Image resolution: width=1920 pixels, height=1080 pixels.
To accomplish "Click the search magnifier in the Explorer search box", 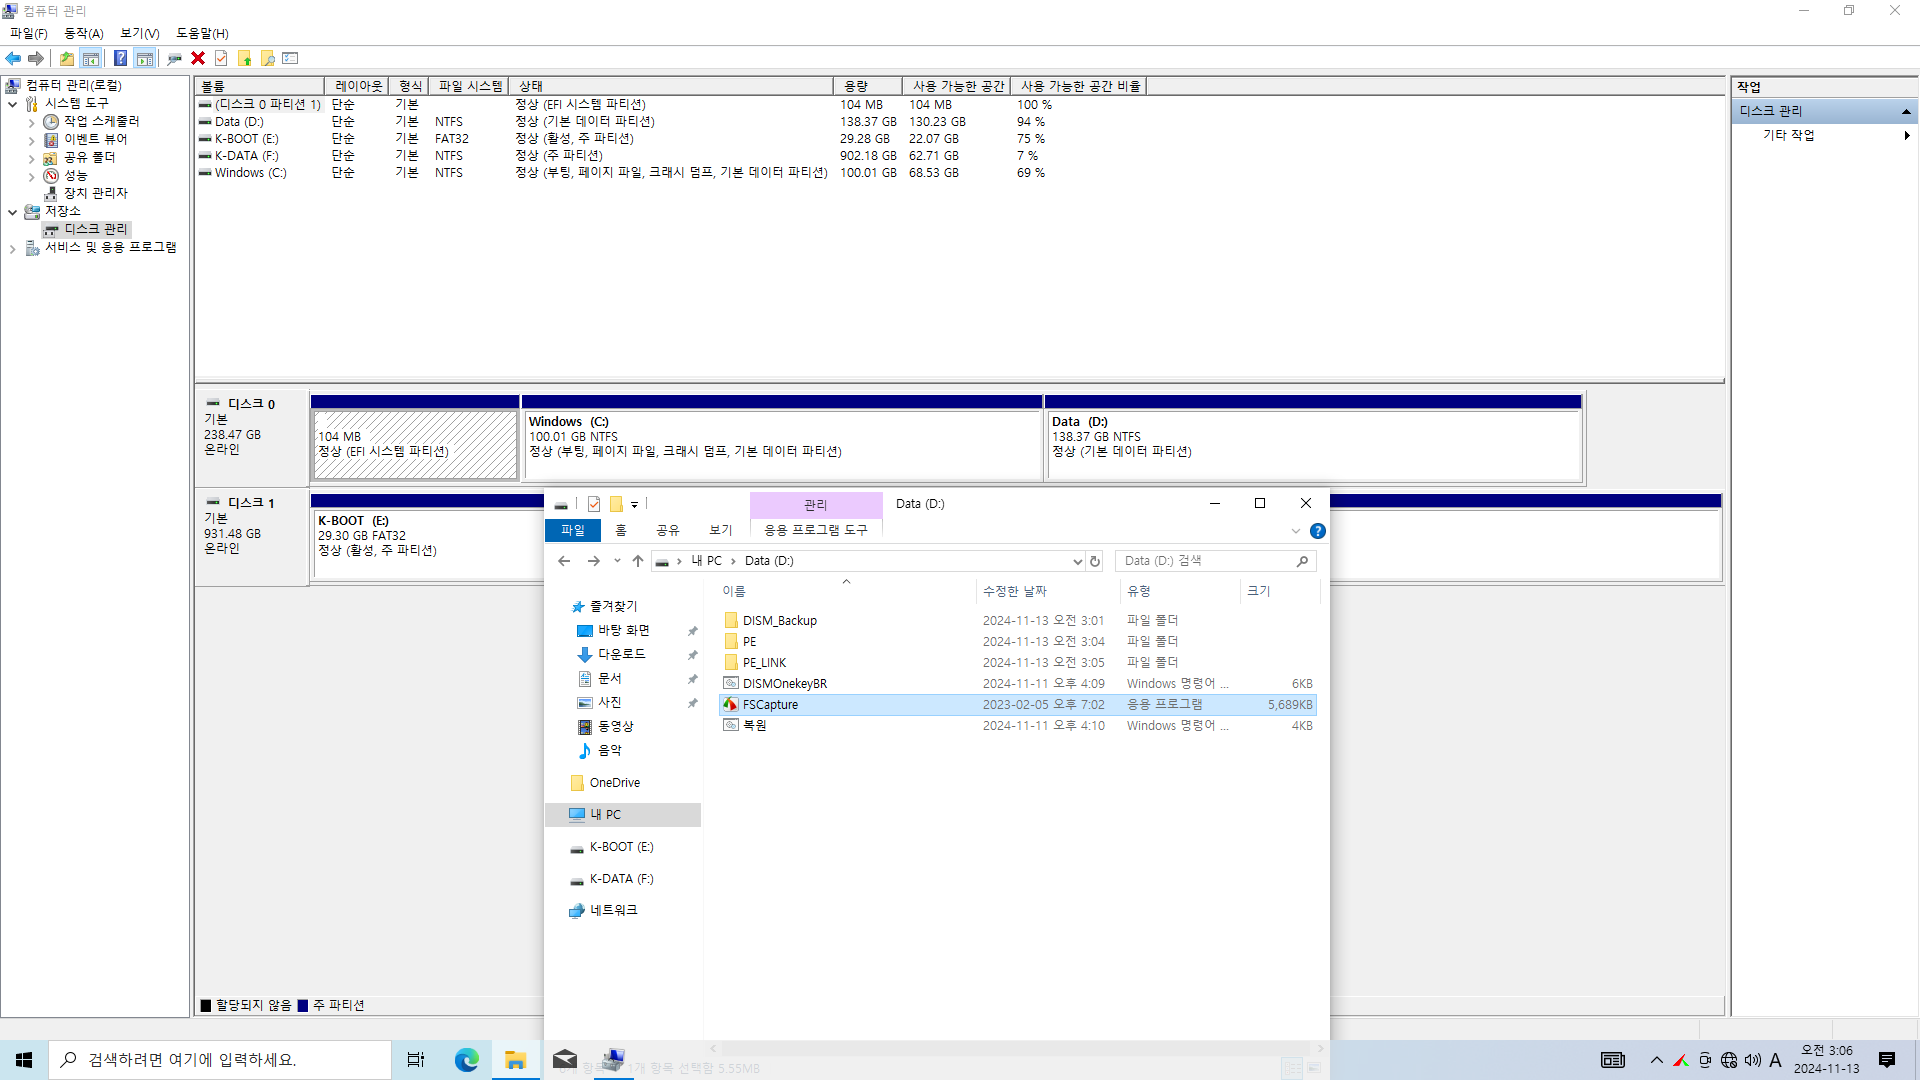I will [x=1302, y=561].
